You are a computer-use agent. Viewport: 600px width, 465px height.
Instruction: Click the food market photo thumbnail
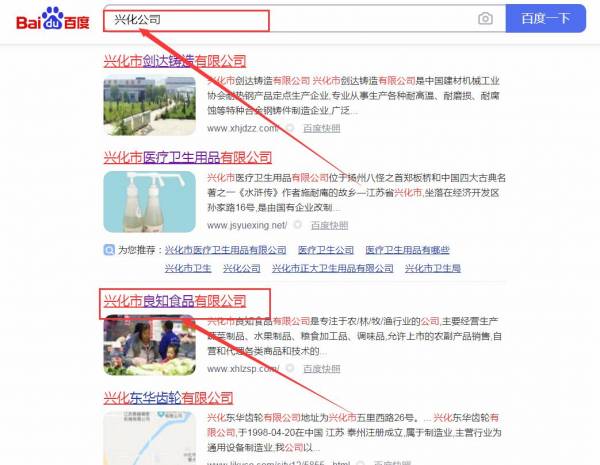pyautogui.click(x=150, y=345)
